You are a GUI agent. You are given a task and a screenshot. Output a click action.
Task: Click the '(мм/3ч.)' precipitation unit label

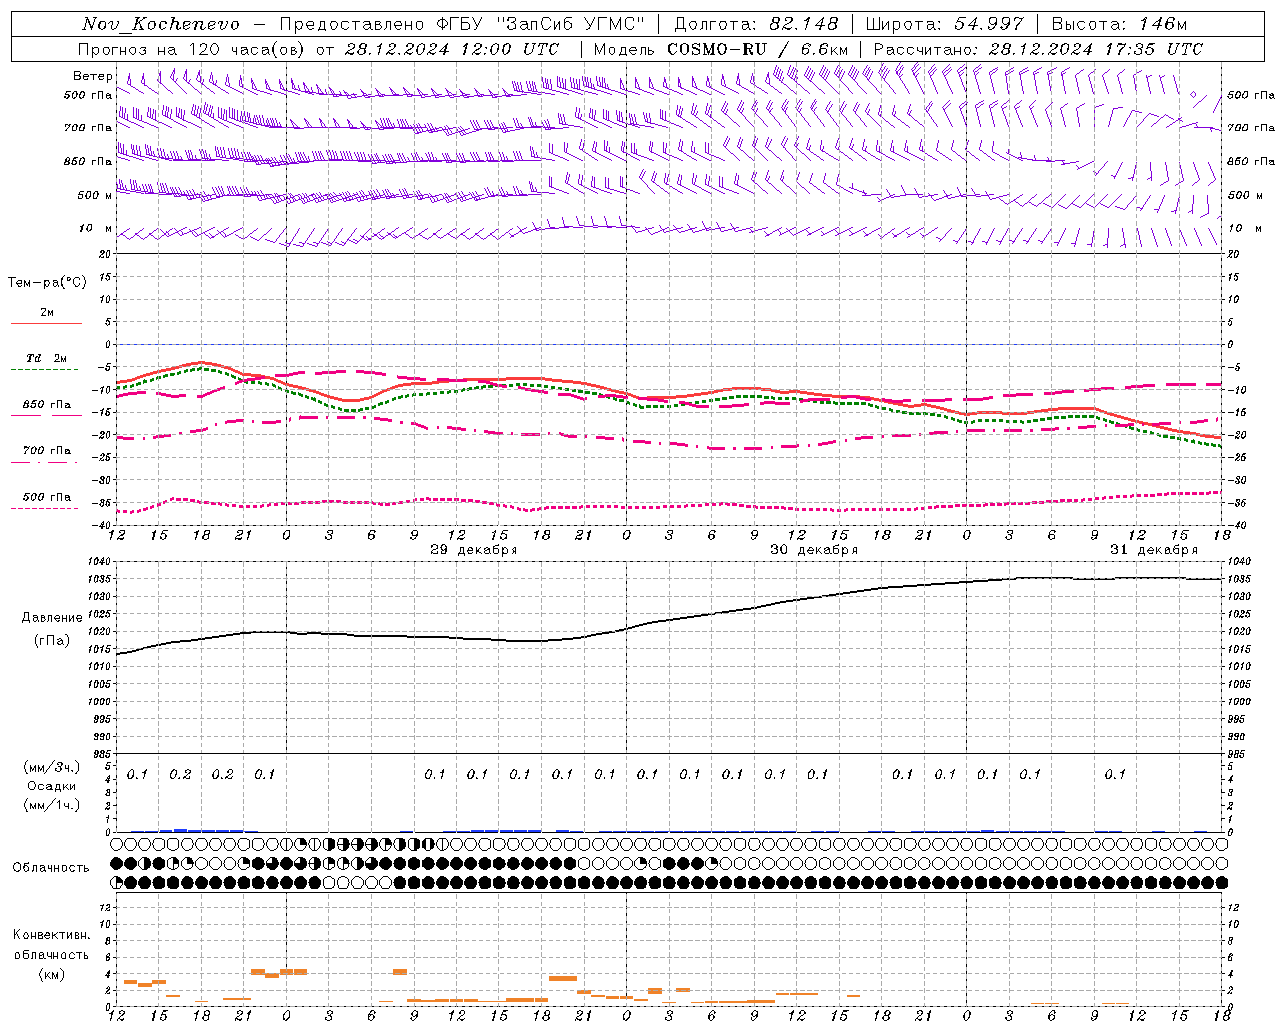tap(52, 767)
